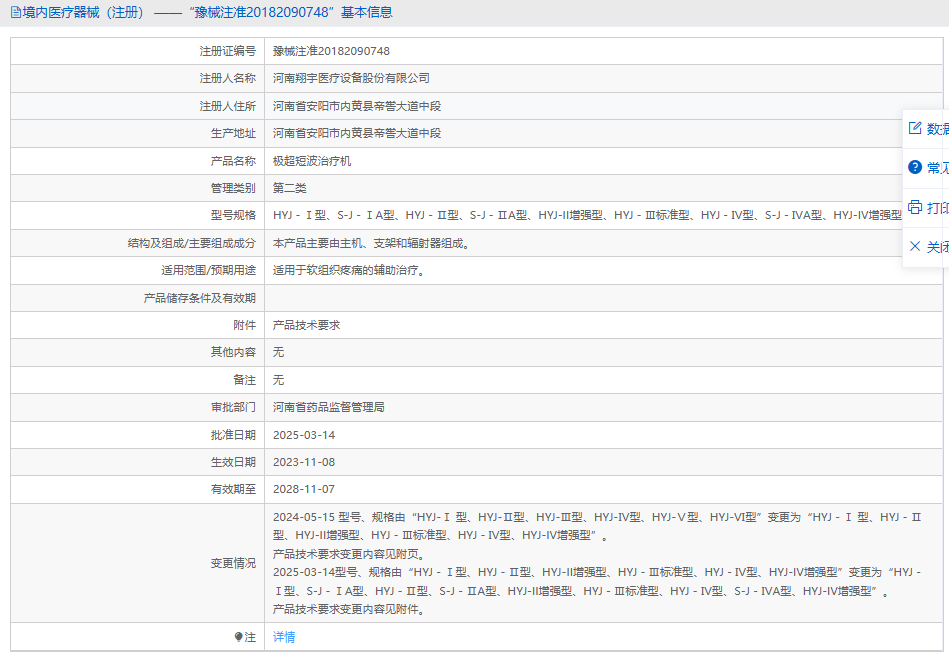Click the 常见 side panel entry
This screenshot has width=949, height=656.
[x=926, y=168]
